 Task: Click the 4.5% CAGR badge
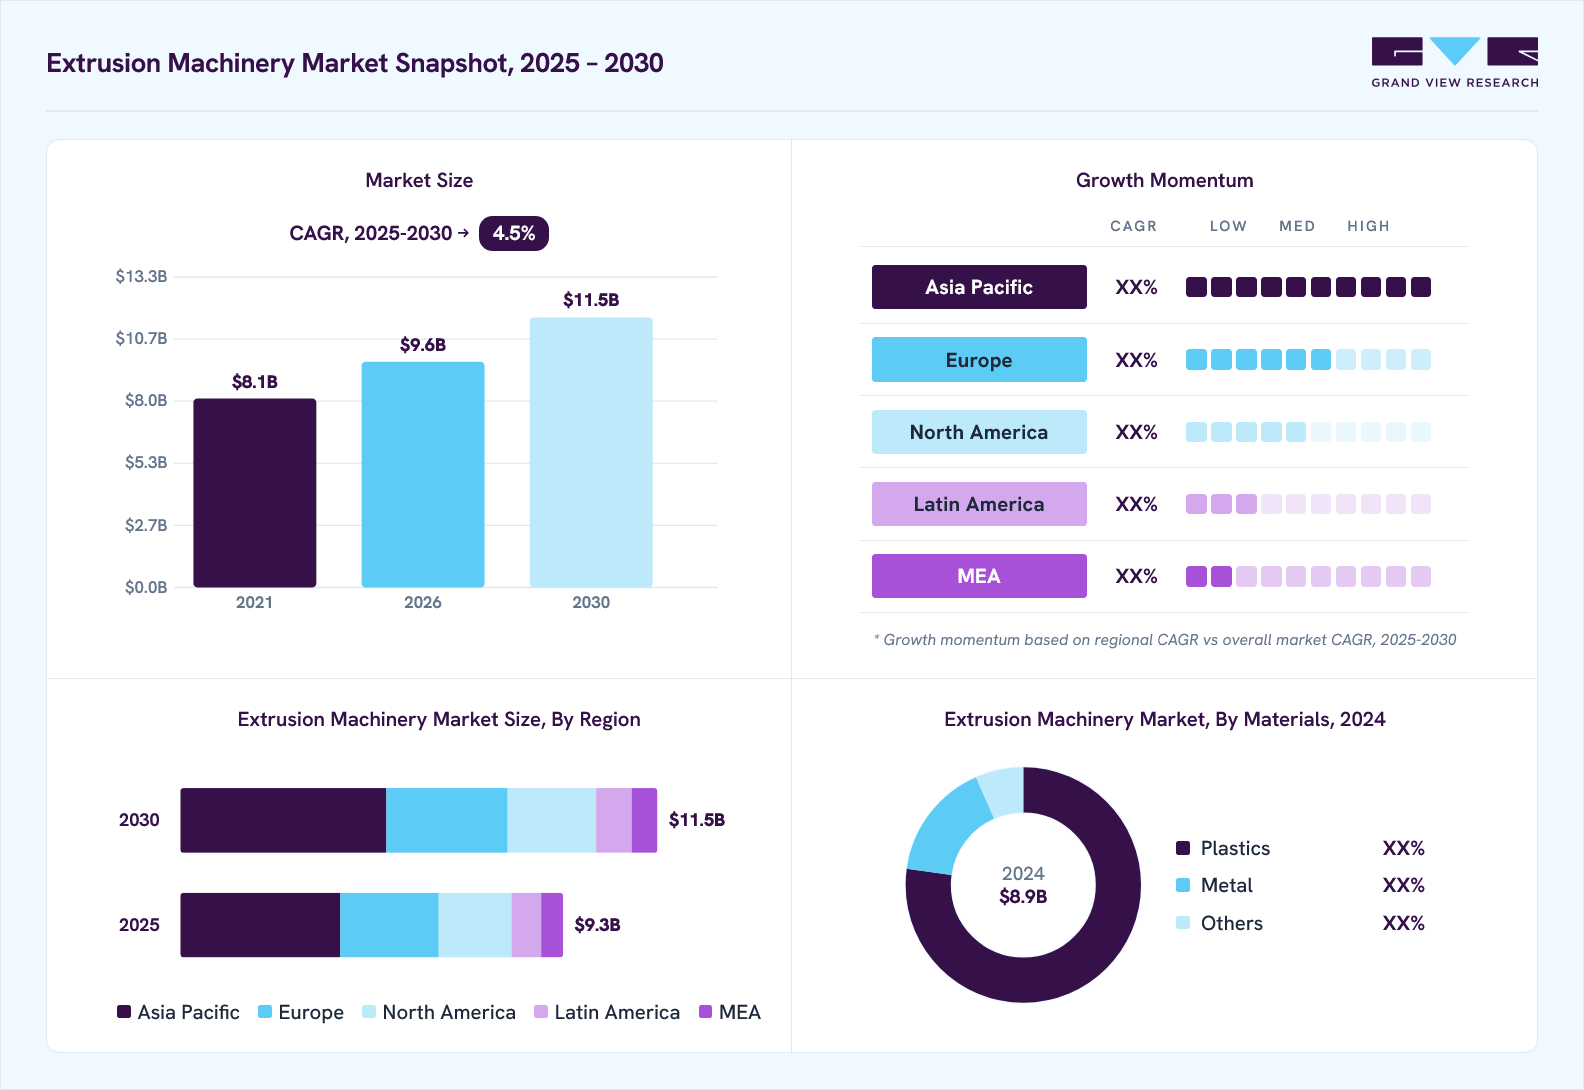click(514, 233)
